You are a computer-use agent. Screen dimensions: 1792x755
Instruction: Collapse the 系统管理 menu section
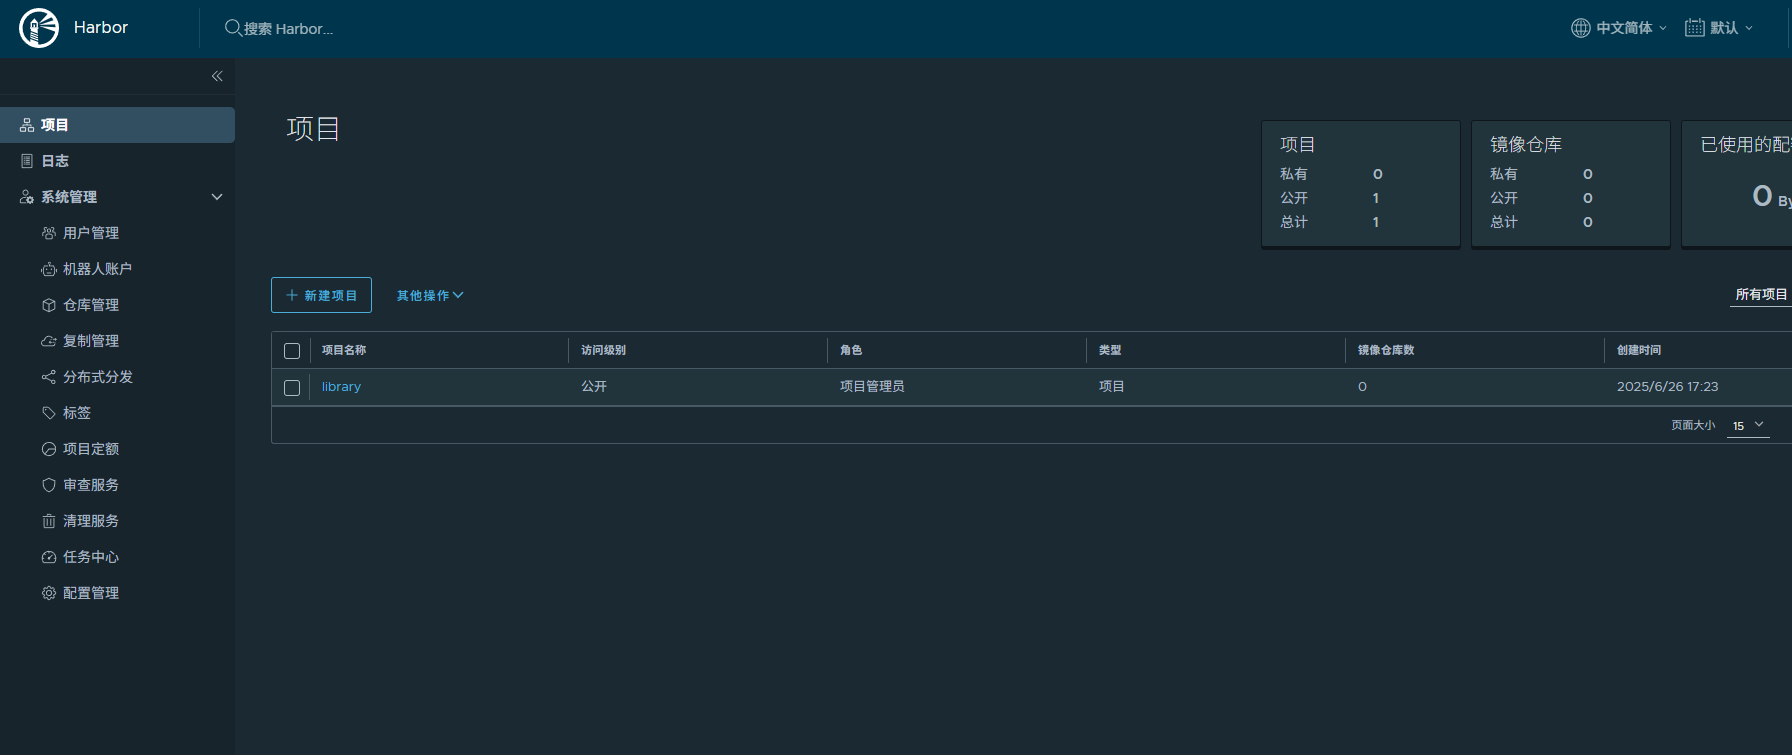(x=216, y=197)
